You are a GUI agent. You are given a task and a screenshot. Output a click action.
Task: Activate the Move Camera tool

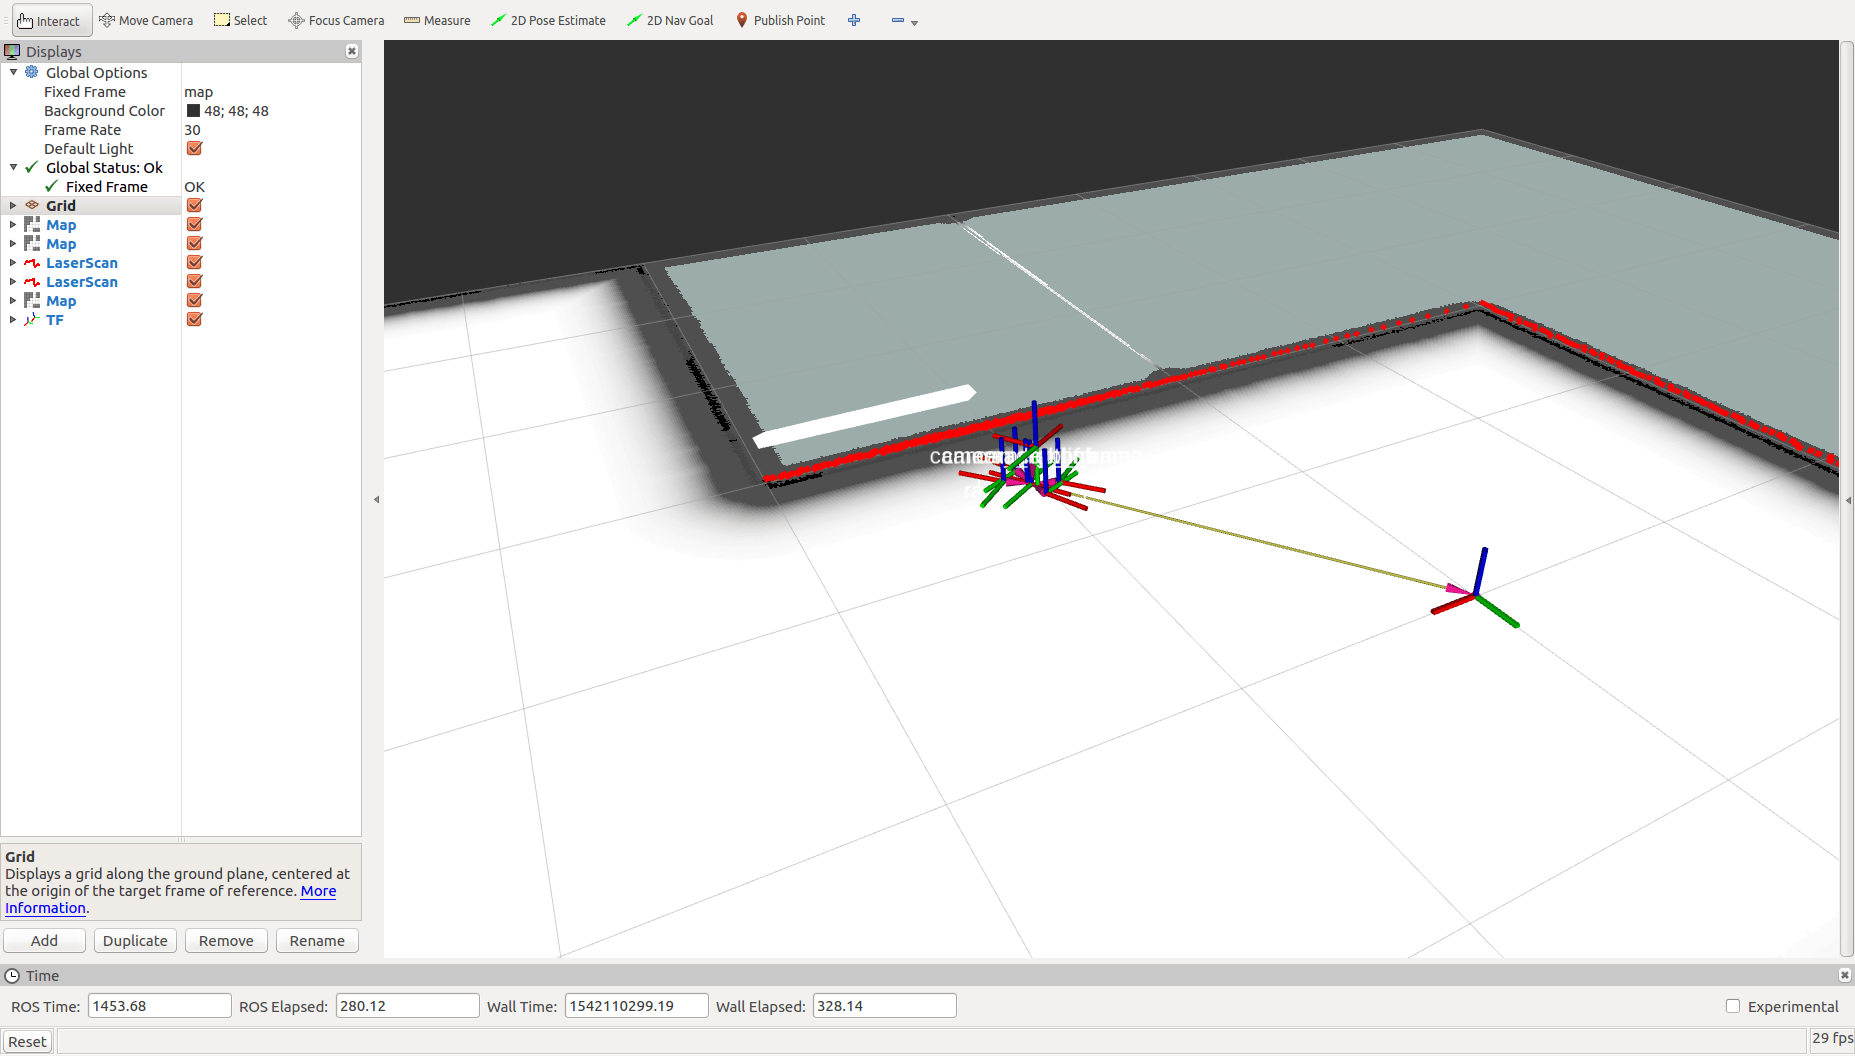point(146,20)
